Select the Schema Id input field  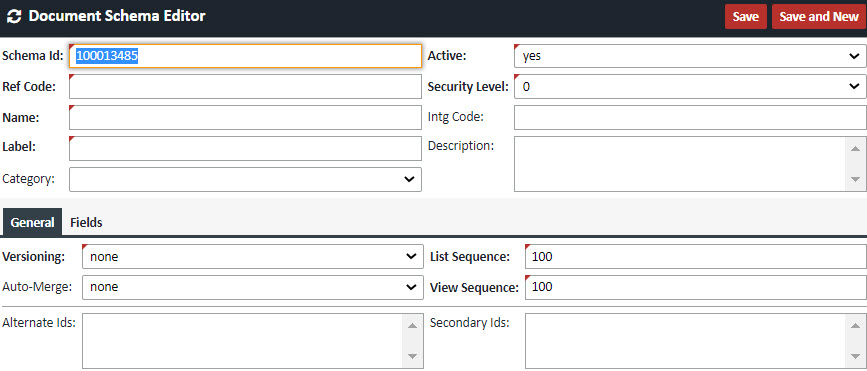246,56
